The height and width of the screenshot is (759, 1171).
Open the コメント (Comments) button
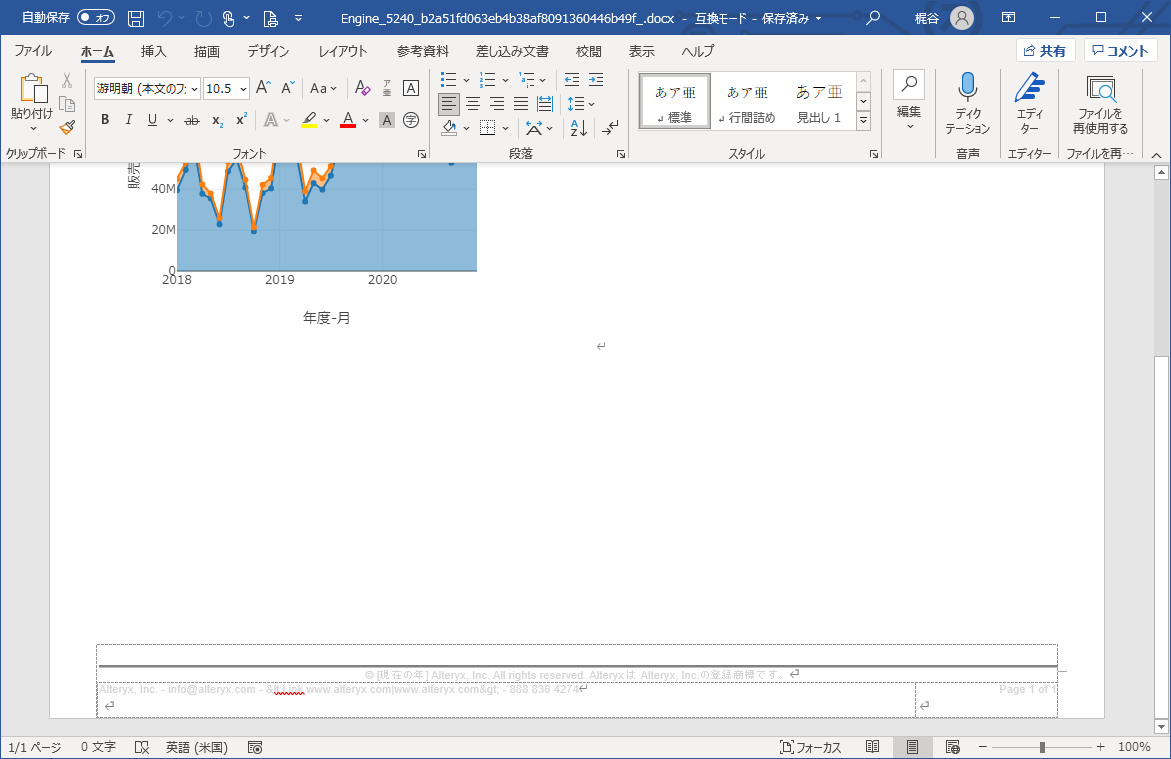1120,51
